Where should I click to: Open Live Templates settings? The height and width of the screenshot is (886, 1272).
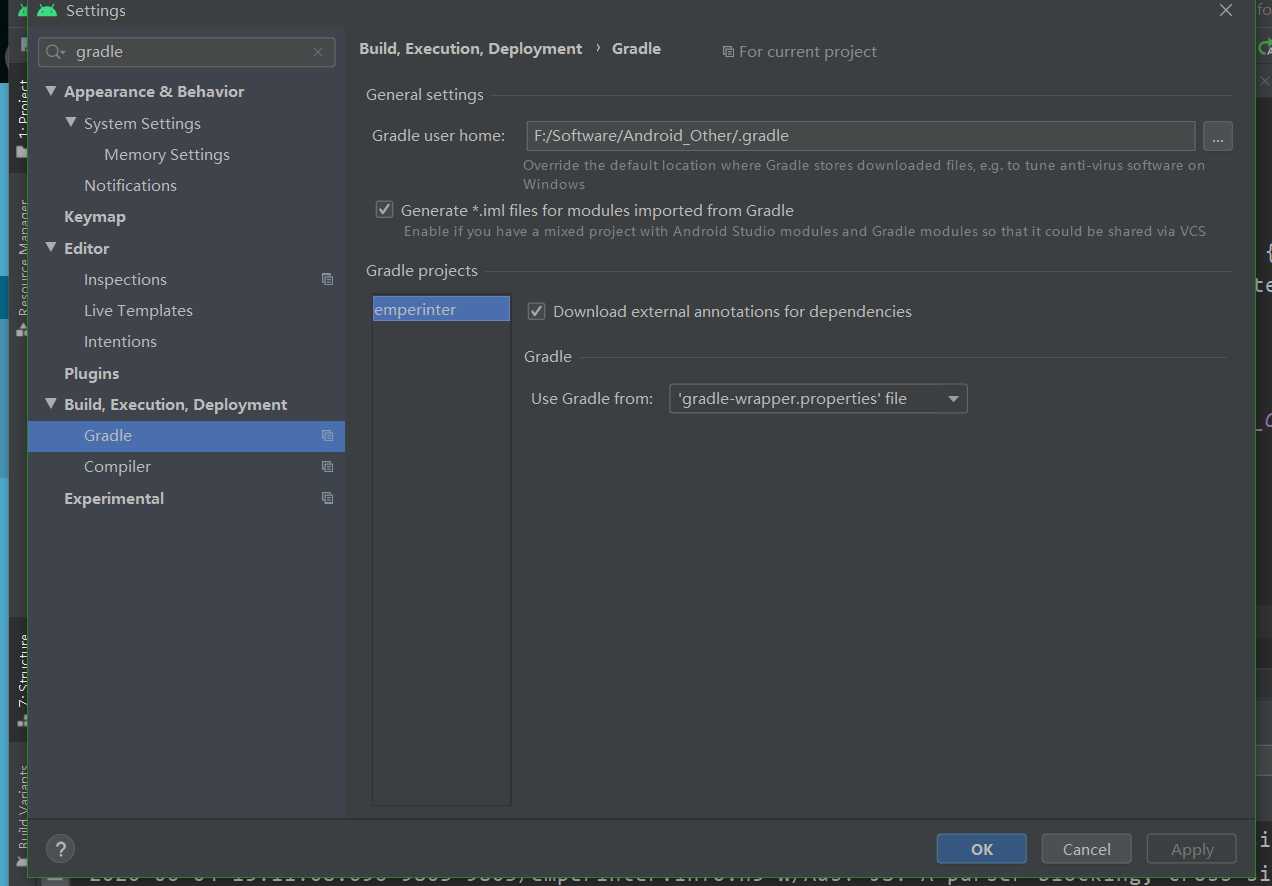coord(138,310)
